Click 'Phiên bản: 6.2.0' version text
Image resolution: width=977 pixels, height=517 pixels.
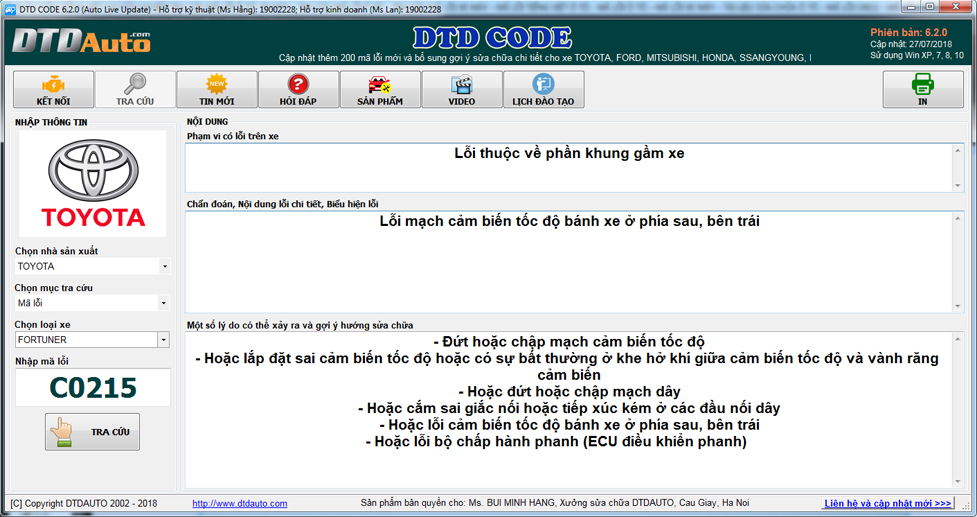click(908, 32)
